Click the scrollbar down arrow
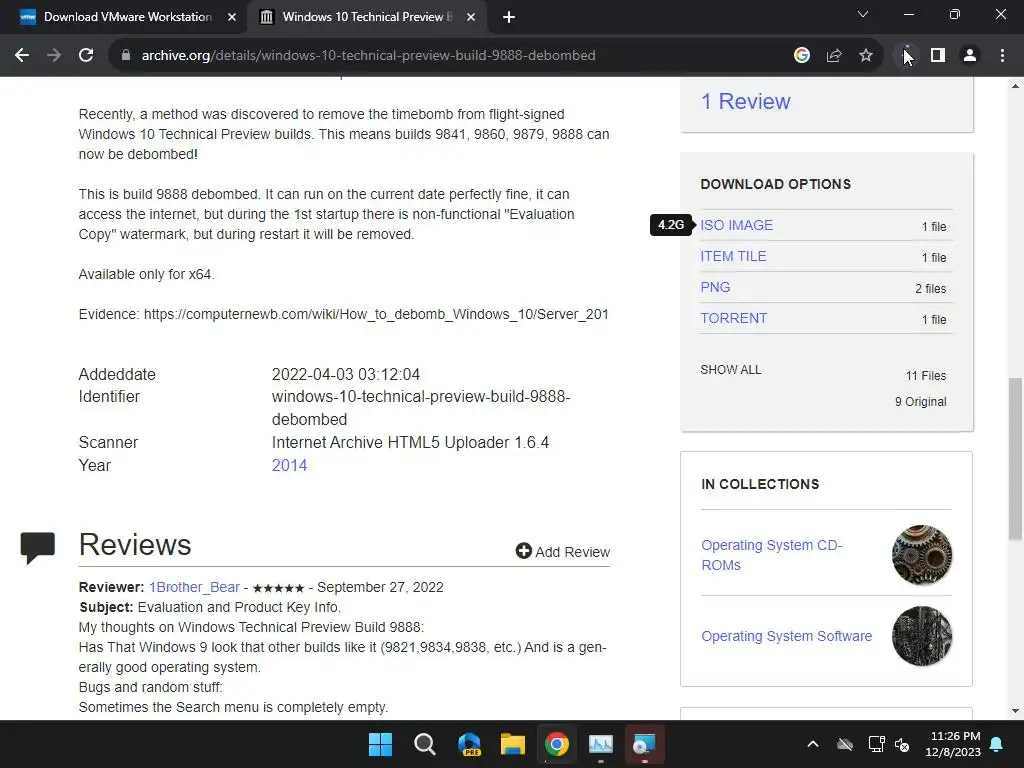The height and width of the screenshot is (768, 1024). point(1016,711)
